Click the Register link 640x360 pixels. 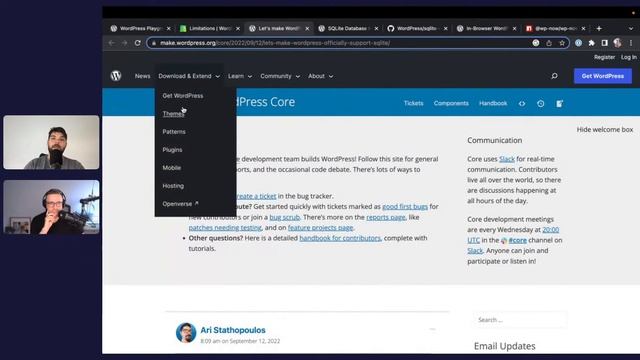(604, 57)
